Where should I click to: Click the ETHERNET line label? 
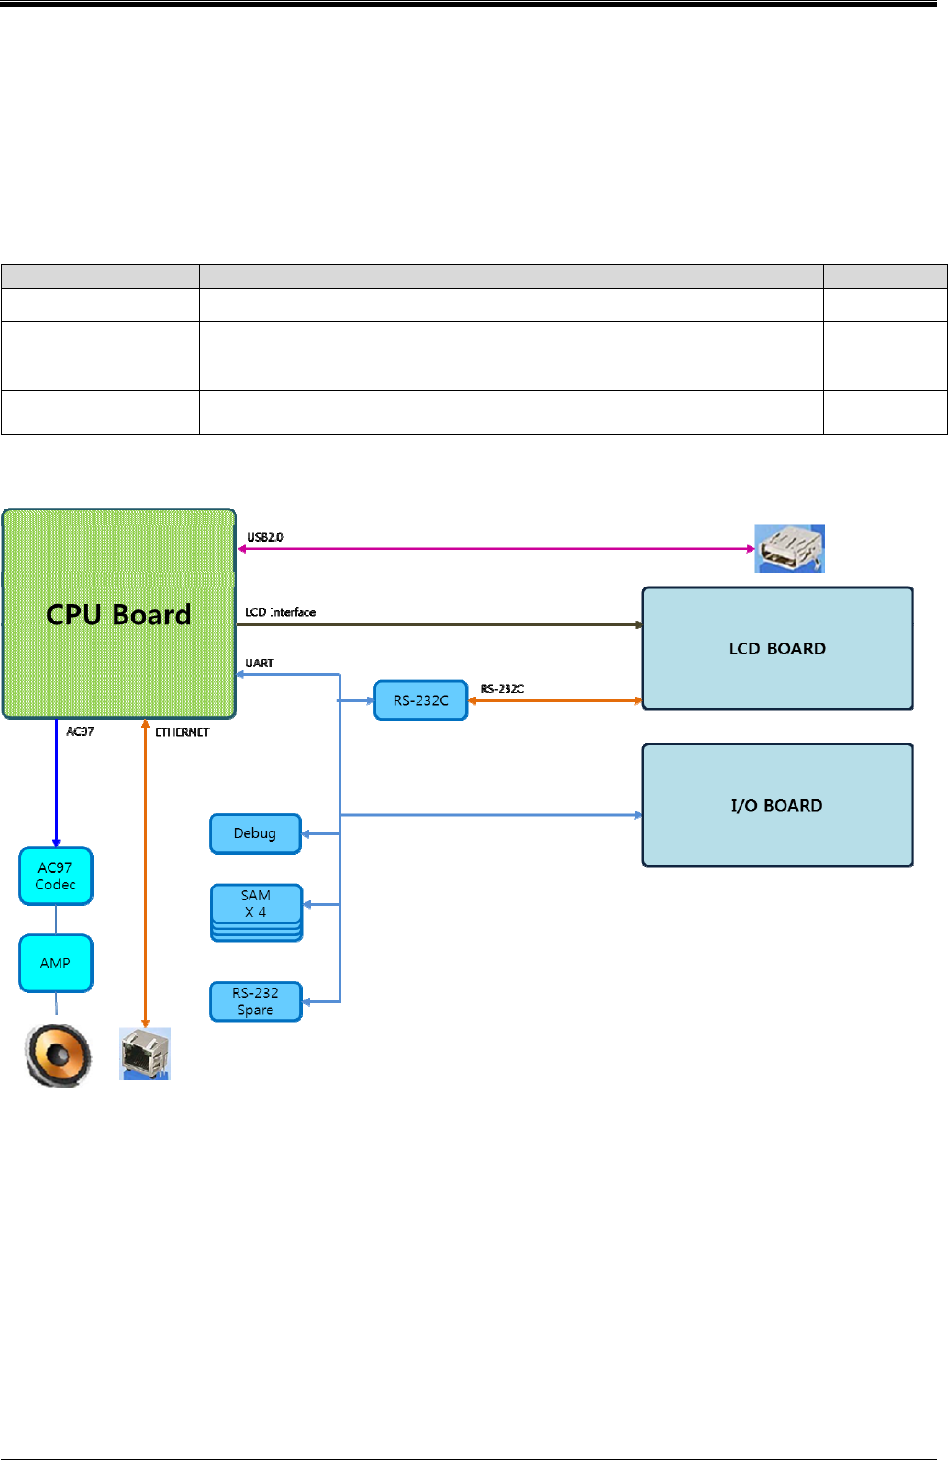coord(182,733)
